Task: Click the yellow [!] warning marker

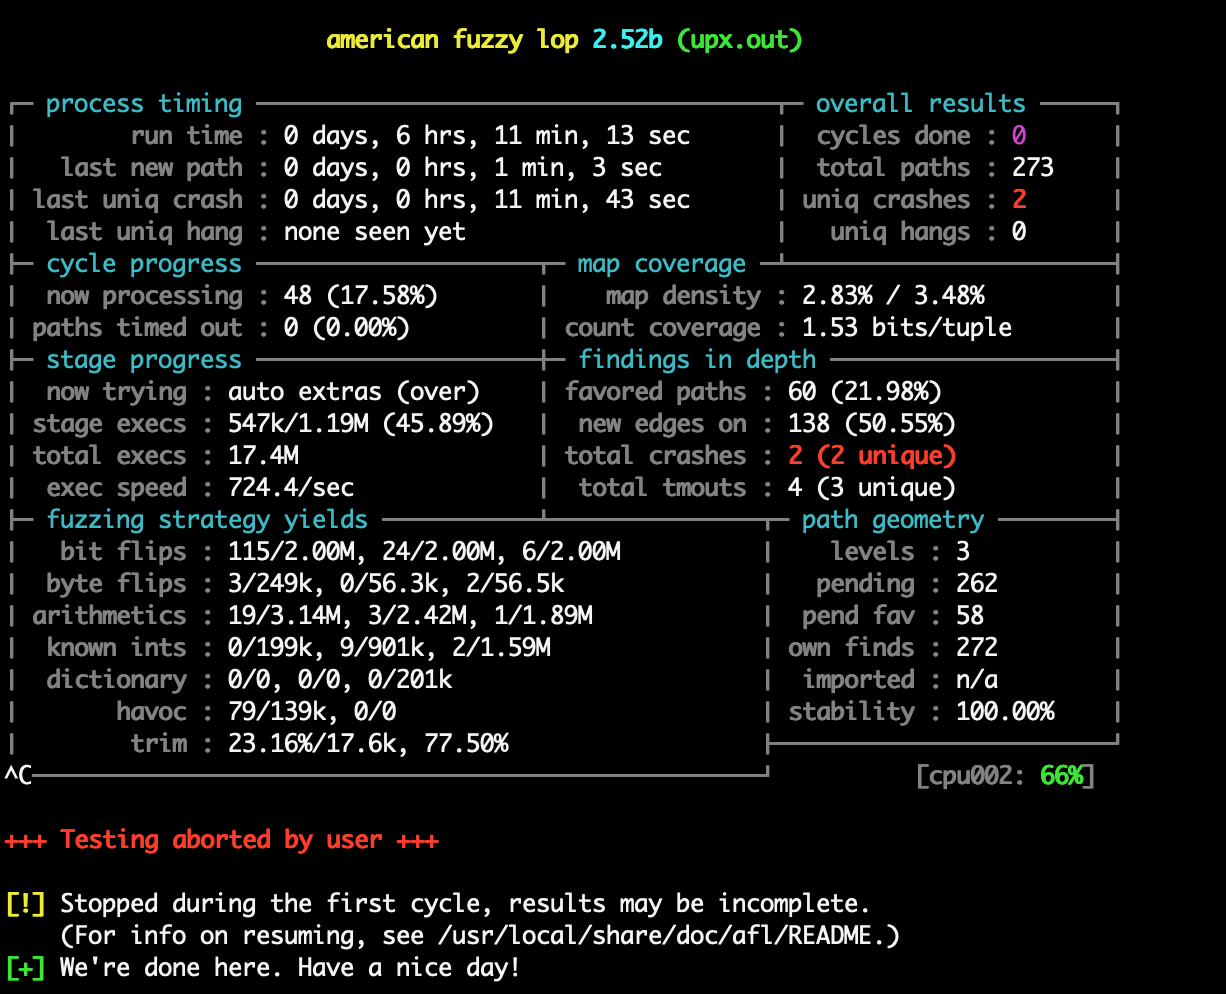Action: point(25,904)
